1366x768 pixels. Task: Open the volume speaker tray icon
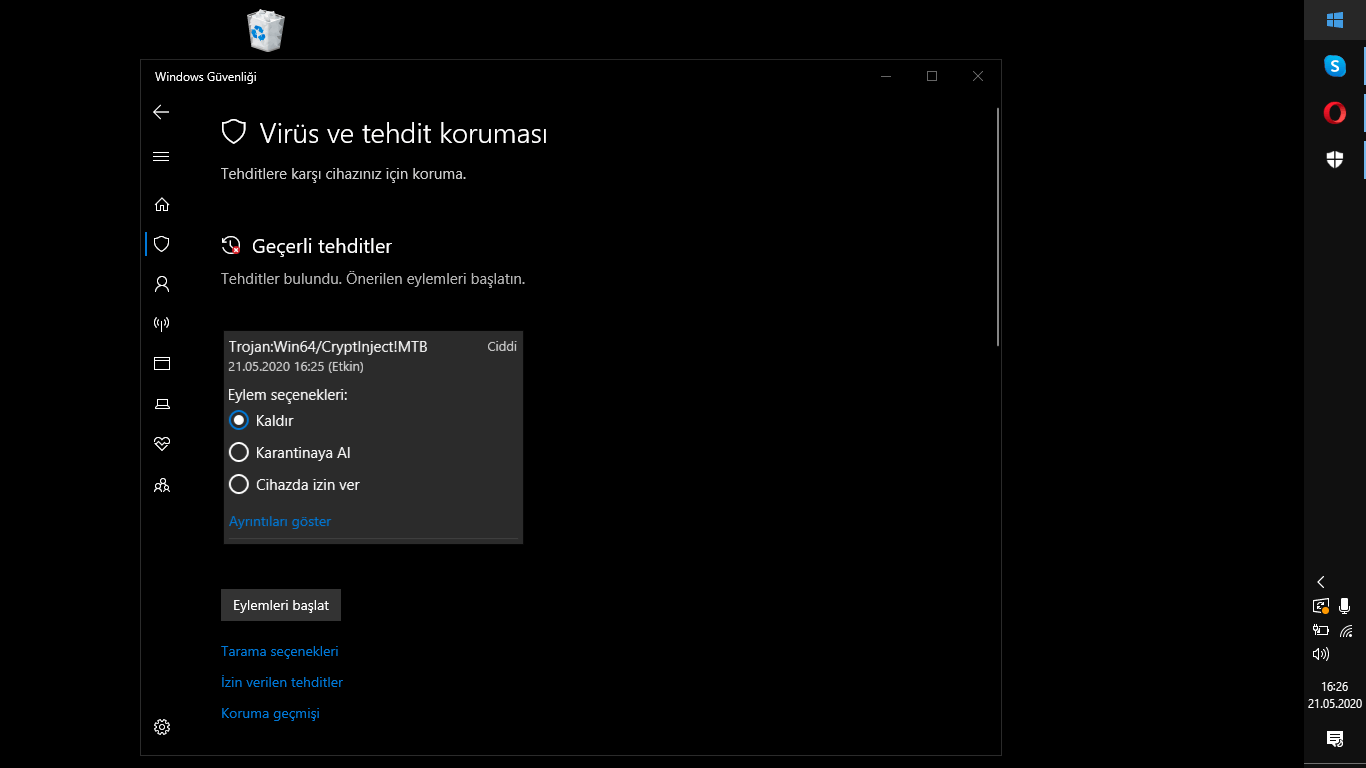tap(1321, 654)
